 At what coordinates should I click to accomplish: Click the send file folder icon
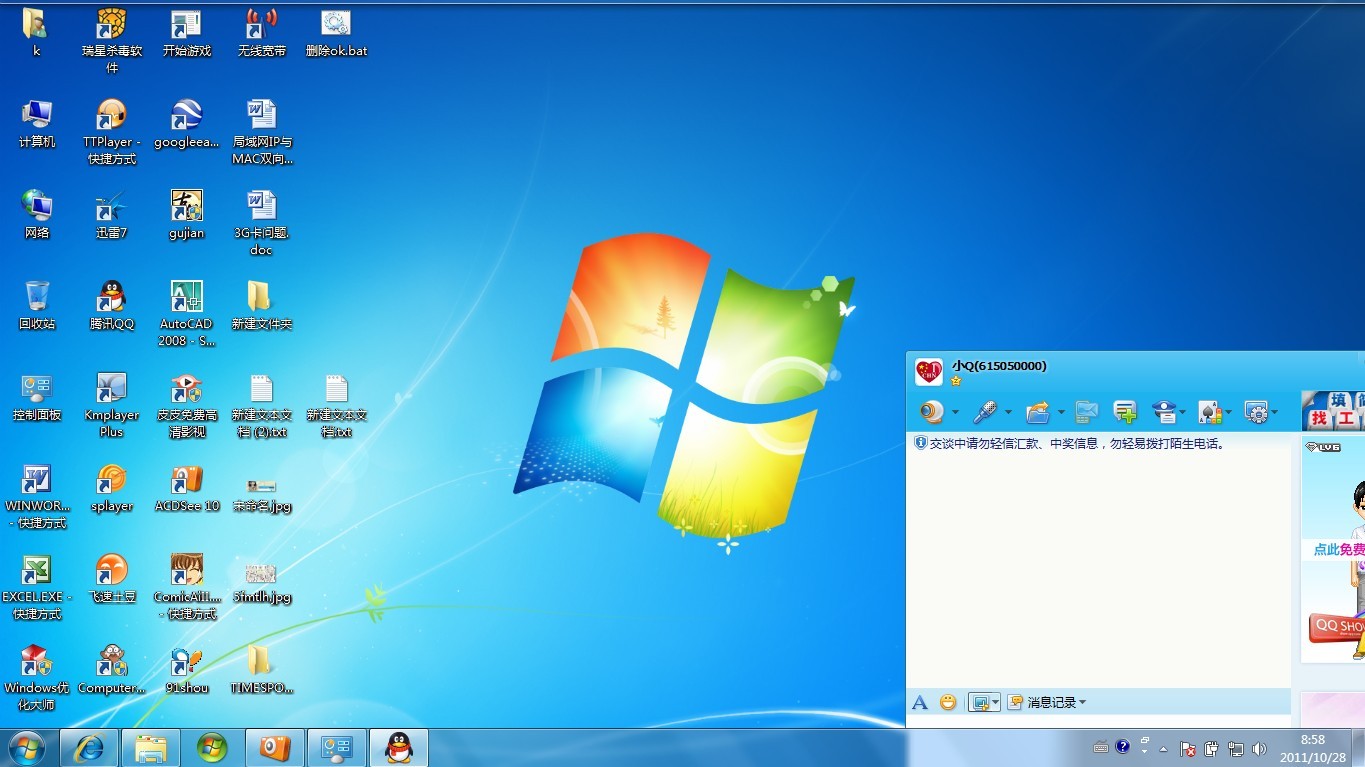point(1038,412)
